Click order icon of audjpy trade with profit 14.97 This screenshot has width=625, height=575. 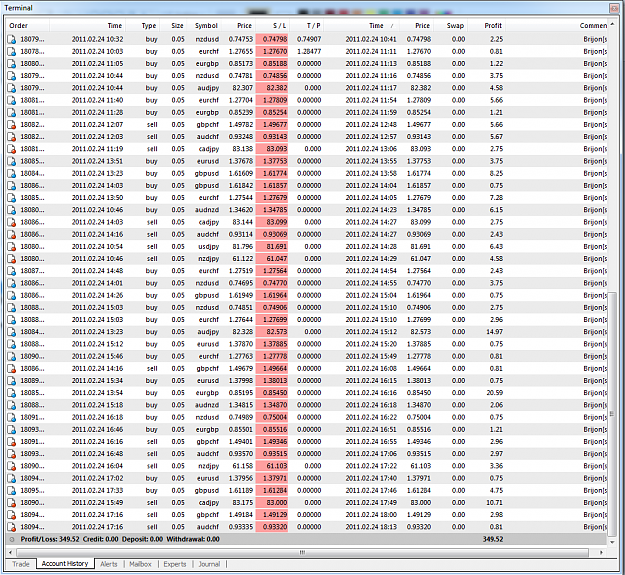12,332
